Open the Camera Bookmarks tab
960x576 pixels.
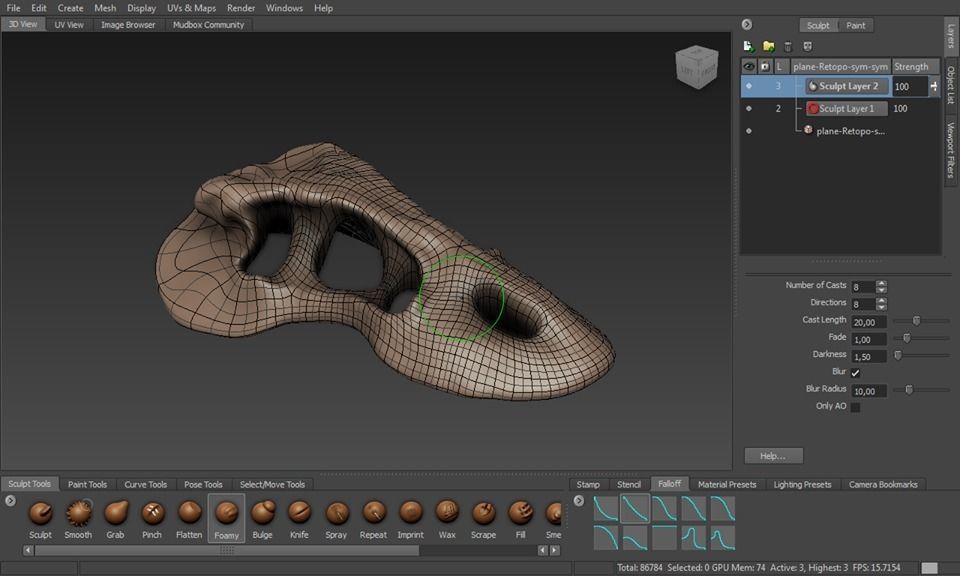(x=883, y=484)
